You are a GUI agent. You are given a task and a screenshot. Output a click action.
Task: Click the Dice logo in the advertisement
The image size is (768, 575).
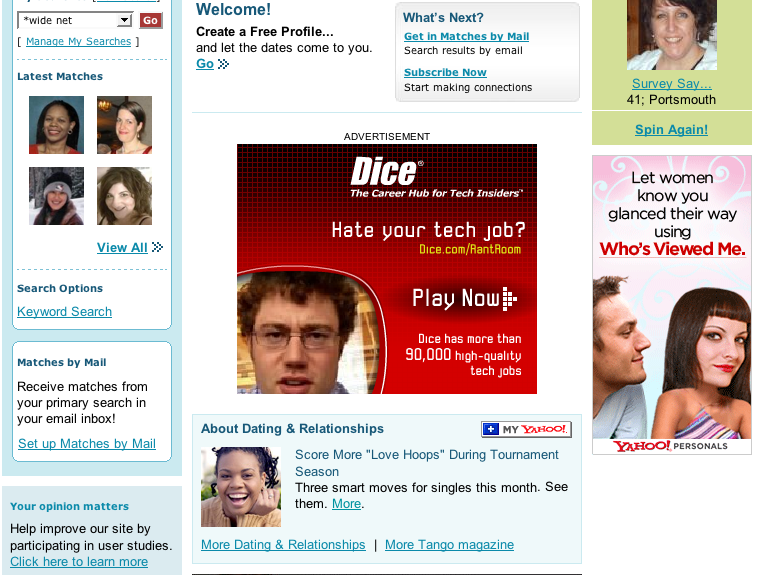(x=386, y=171)
